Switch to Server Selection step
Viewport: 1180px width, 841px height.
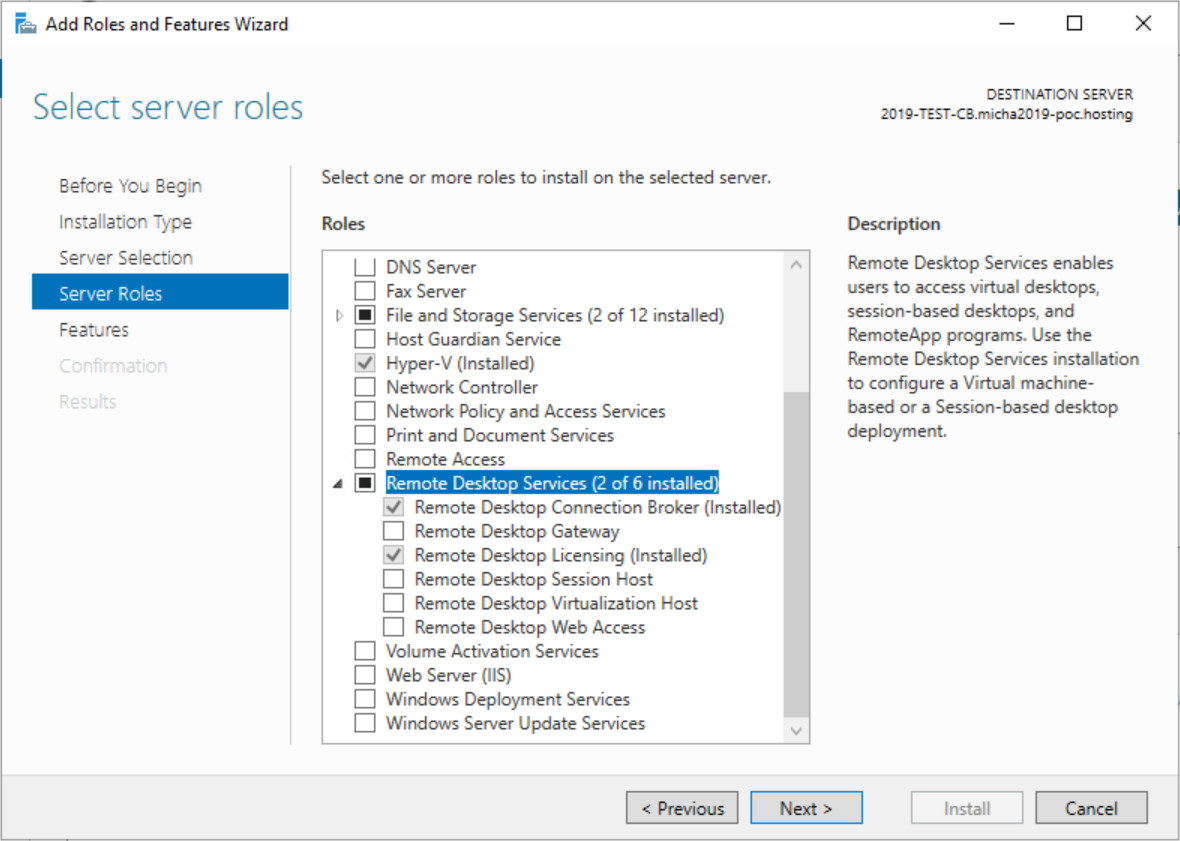[126, 258]
